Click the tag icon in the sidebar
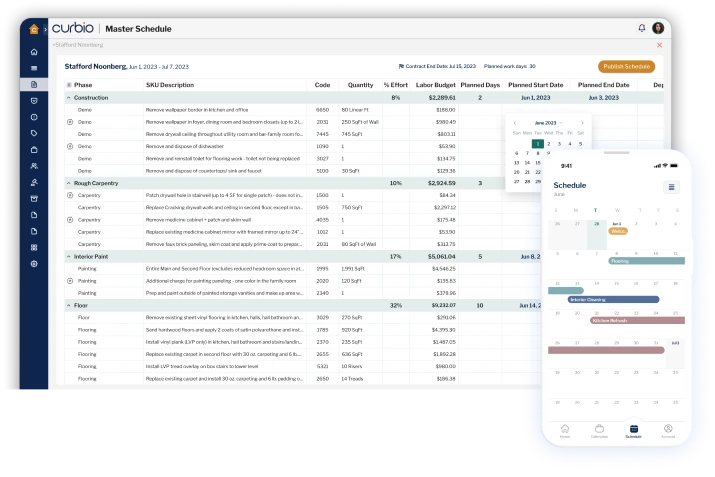The width and height of the screenshot is (715, 477). pyautogui.click(x=34, y=133)
